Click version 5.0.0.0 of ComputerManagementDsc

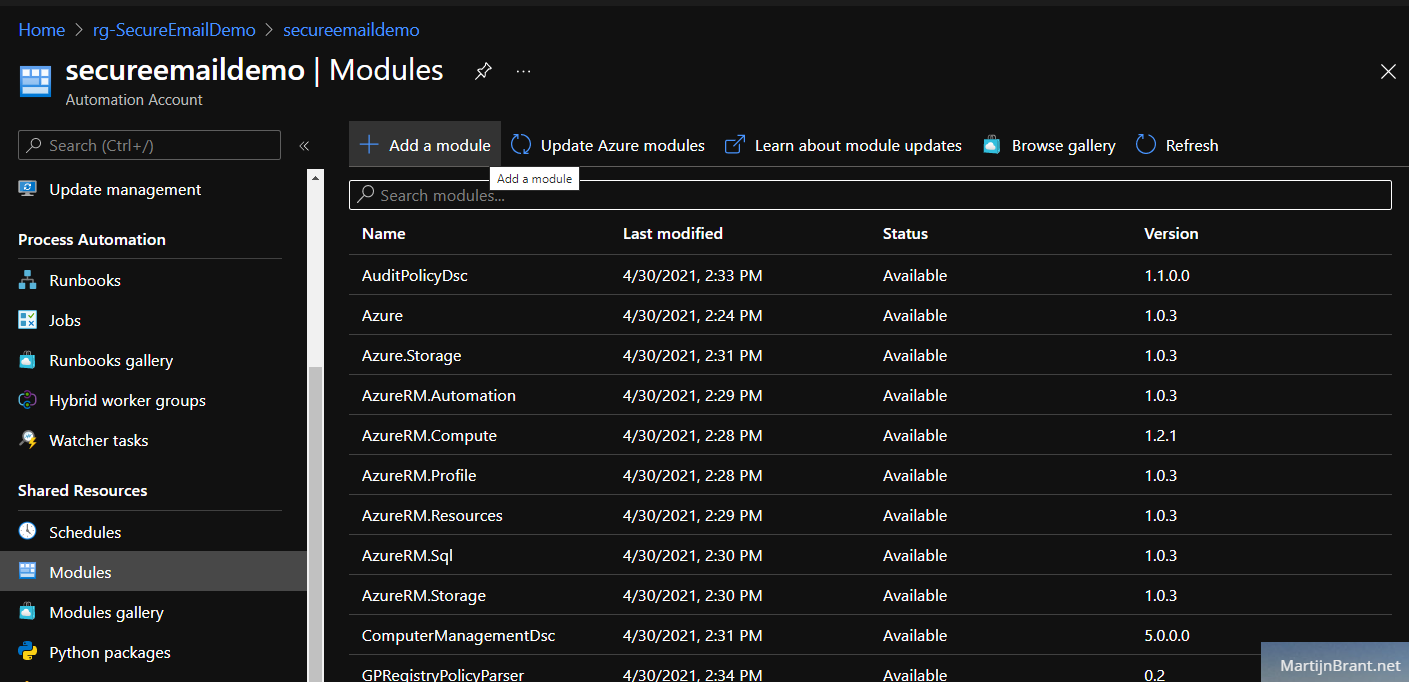(1167, 635)
